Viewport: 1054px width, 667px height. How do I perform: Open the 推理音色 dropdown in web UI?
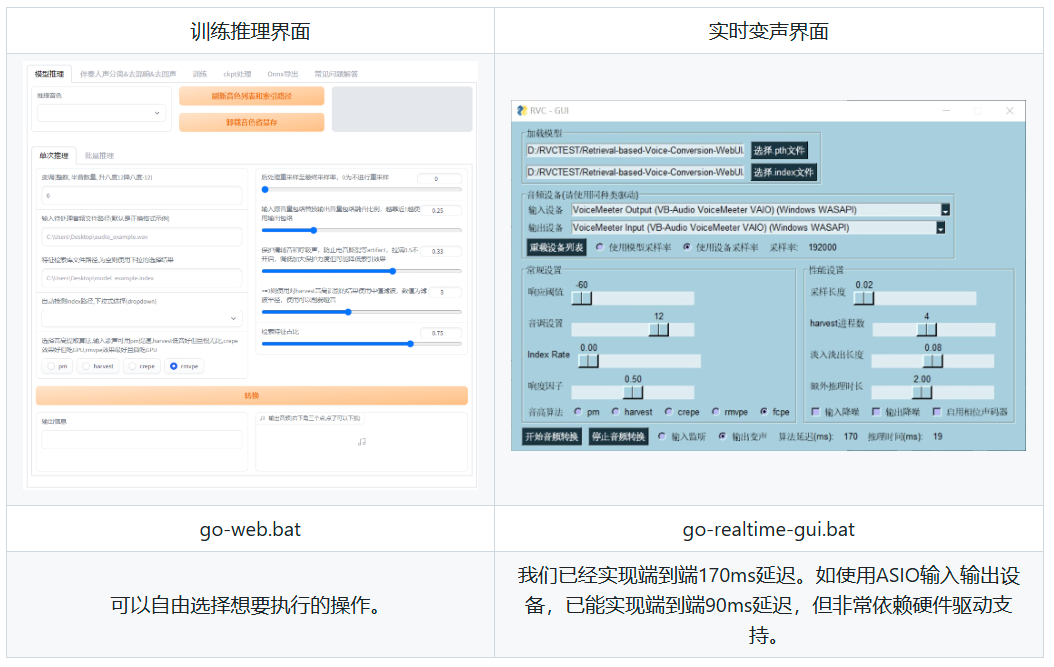(x=102, y=114)
